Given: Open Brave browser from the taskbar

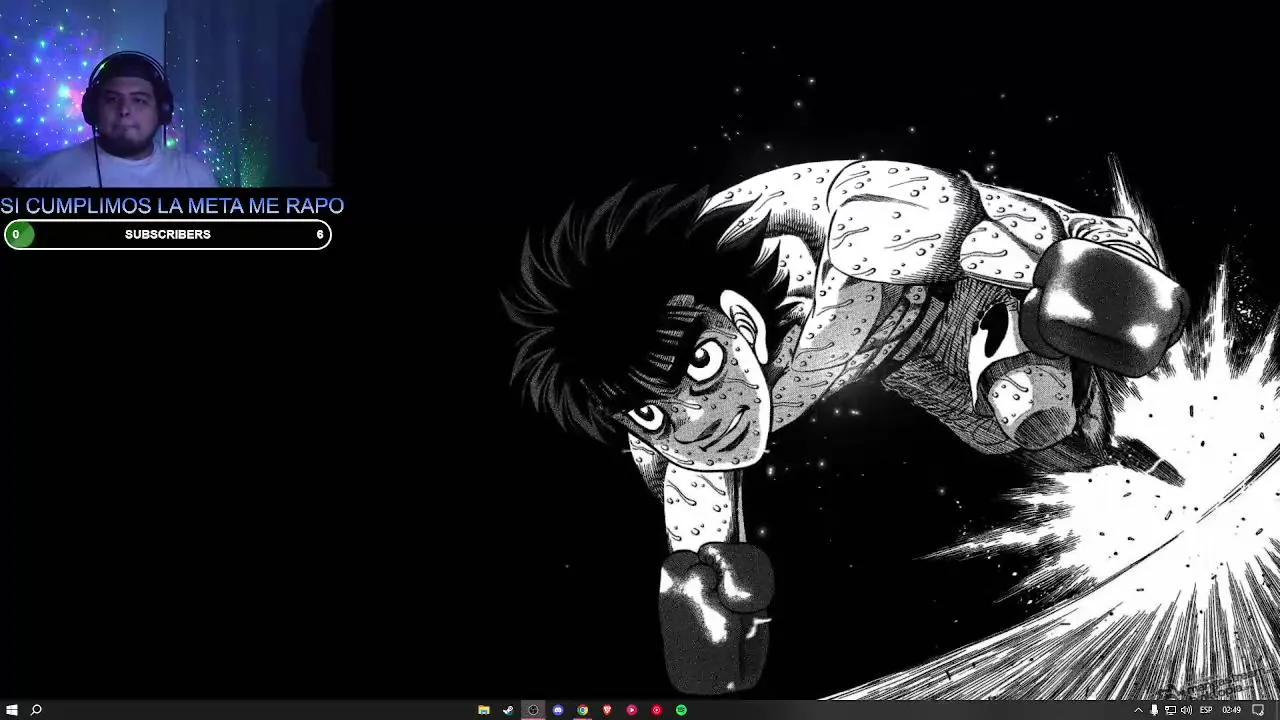Looking at the screenshot, I should 607,710.
